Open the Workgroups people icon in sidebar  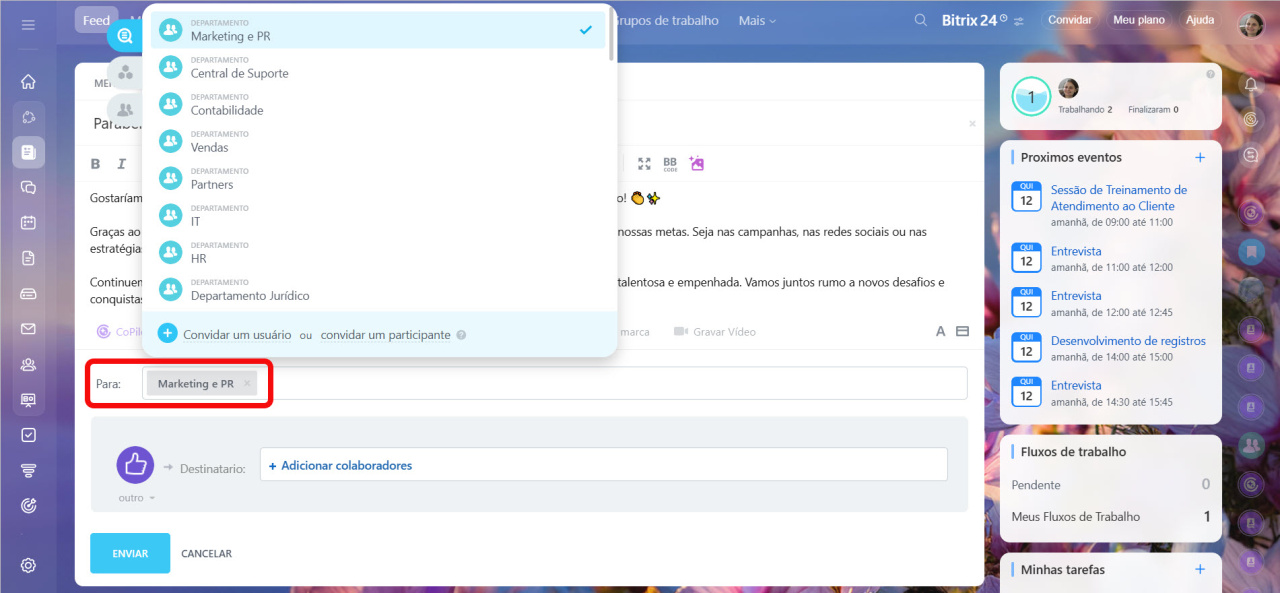pyautogui.click(x=28, y=364)
